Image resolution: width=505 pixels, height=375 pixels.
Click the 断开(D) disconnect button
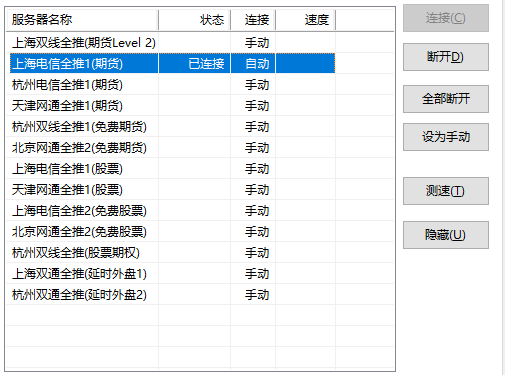[x=446, y=57]
